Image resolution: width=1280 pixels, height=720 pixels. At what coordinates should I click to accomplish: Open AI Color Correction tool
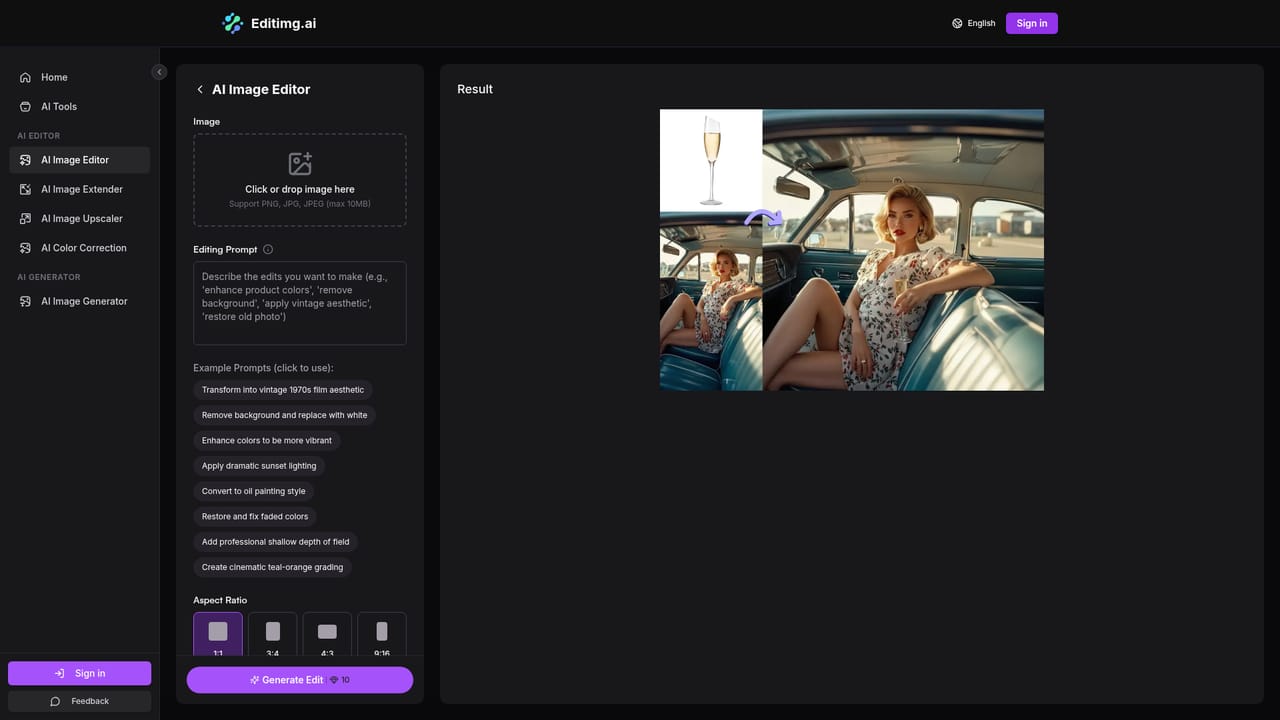[79, 248]
